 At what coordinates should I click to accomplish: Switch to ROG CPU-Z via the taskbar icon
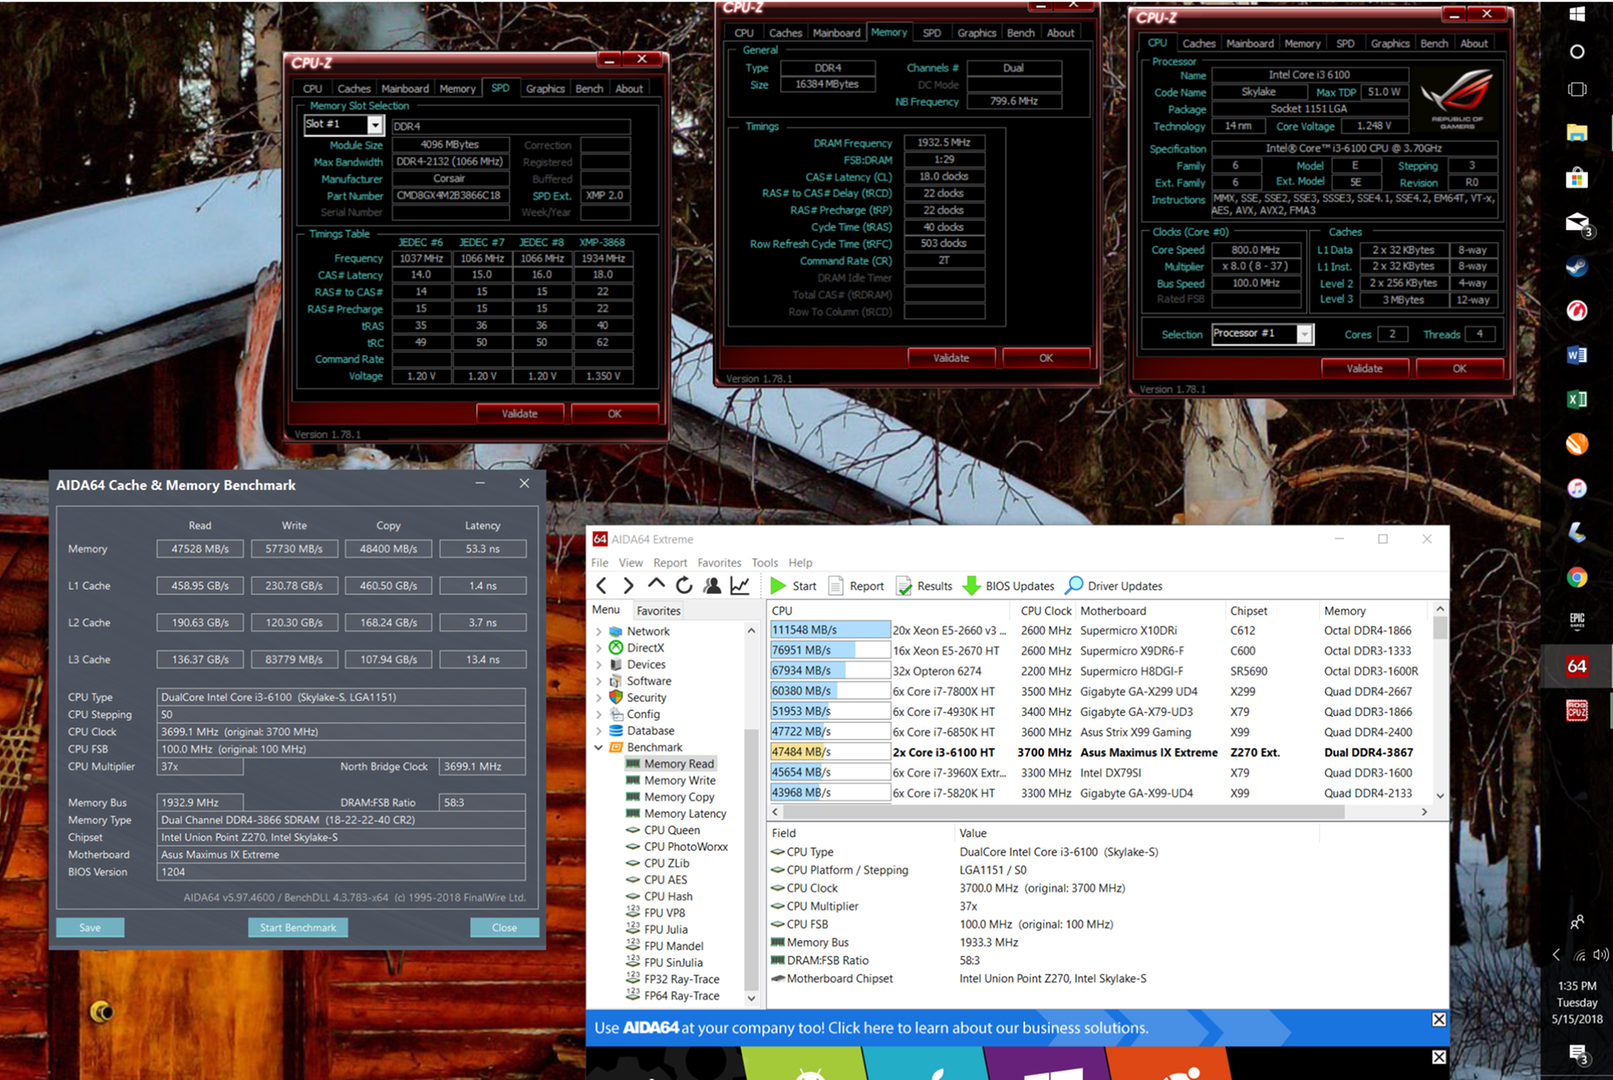[x=1577, y=710]
